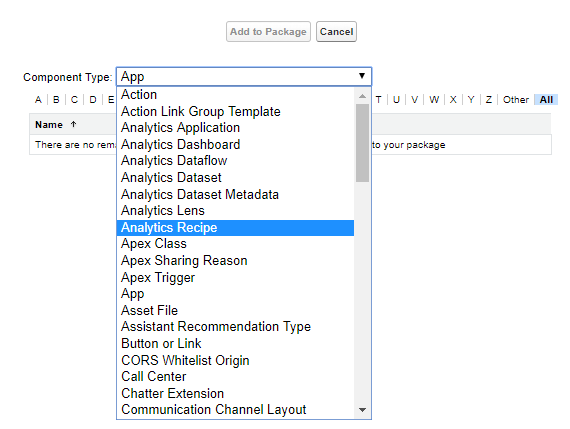
Task: Filter names by letter W
Action: pyautogui.click(x=434, y=100)
